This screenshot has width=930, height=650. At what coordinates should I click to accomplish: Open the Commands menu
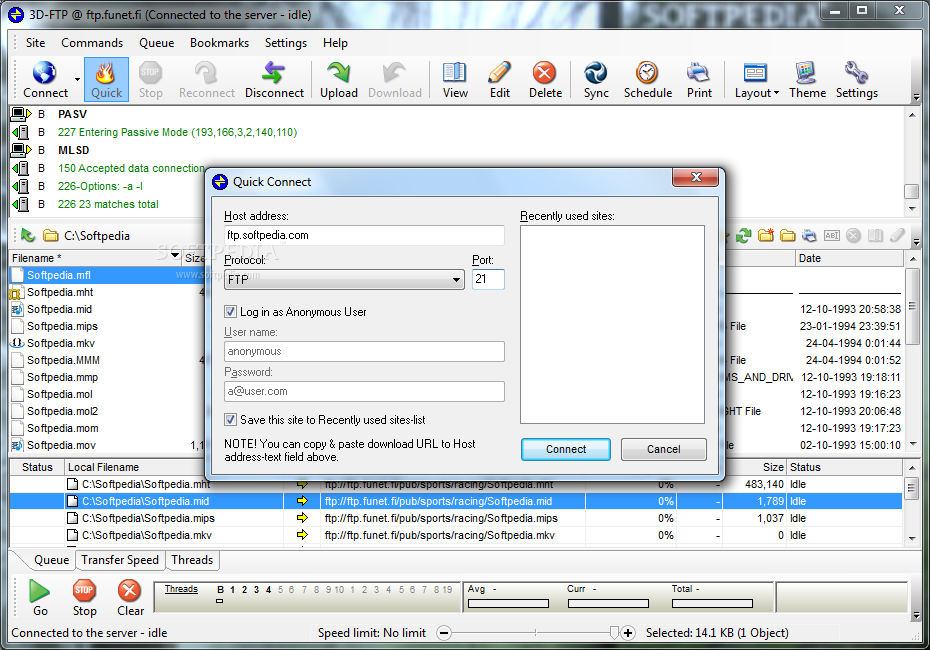92,43
